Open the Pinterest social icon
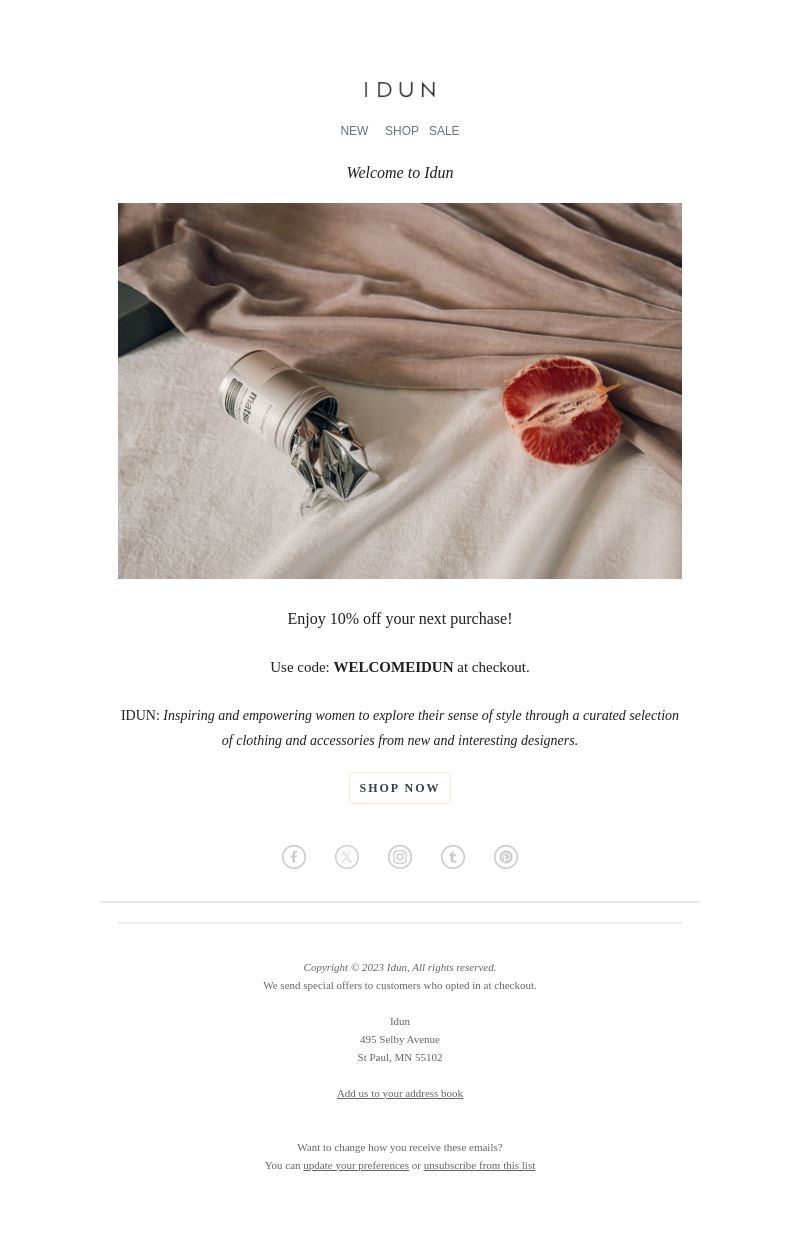Screen dimensions: 800x1238 (x=506, y=857)
